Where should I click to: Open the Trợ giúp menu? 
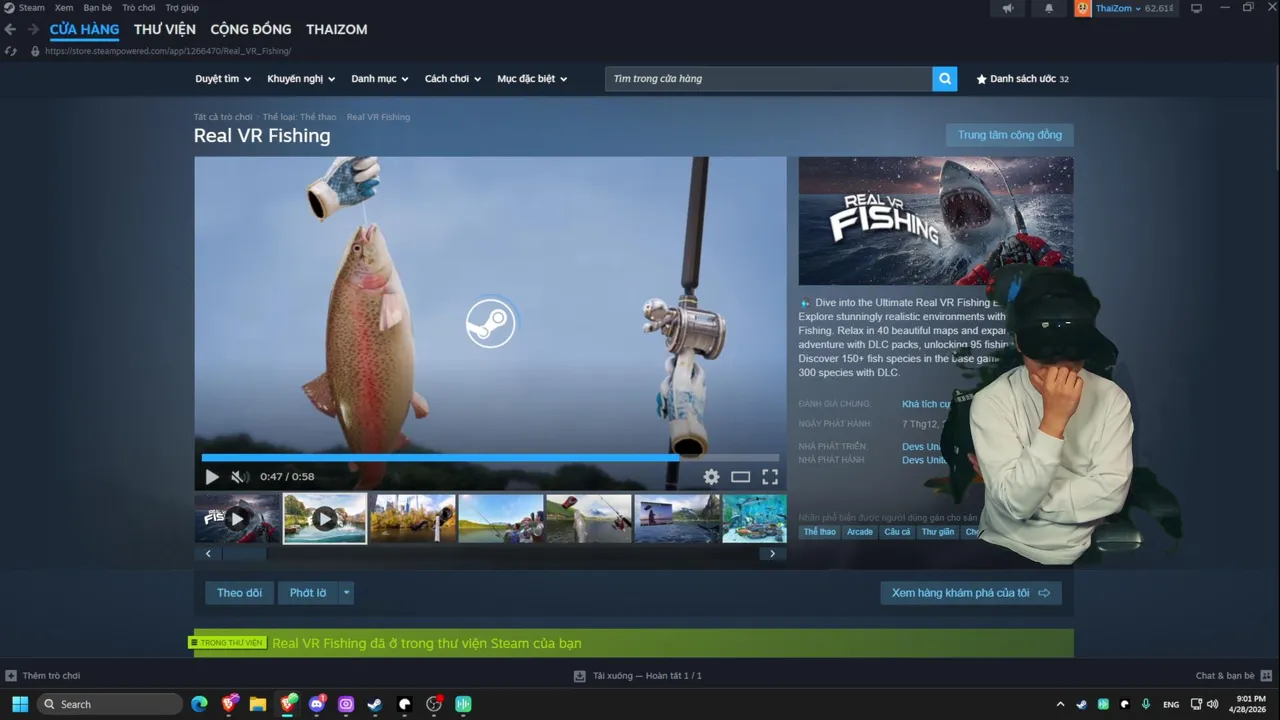(182, 8)
